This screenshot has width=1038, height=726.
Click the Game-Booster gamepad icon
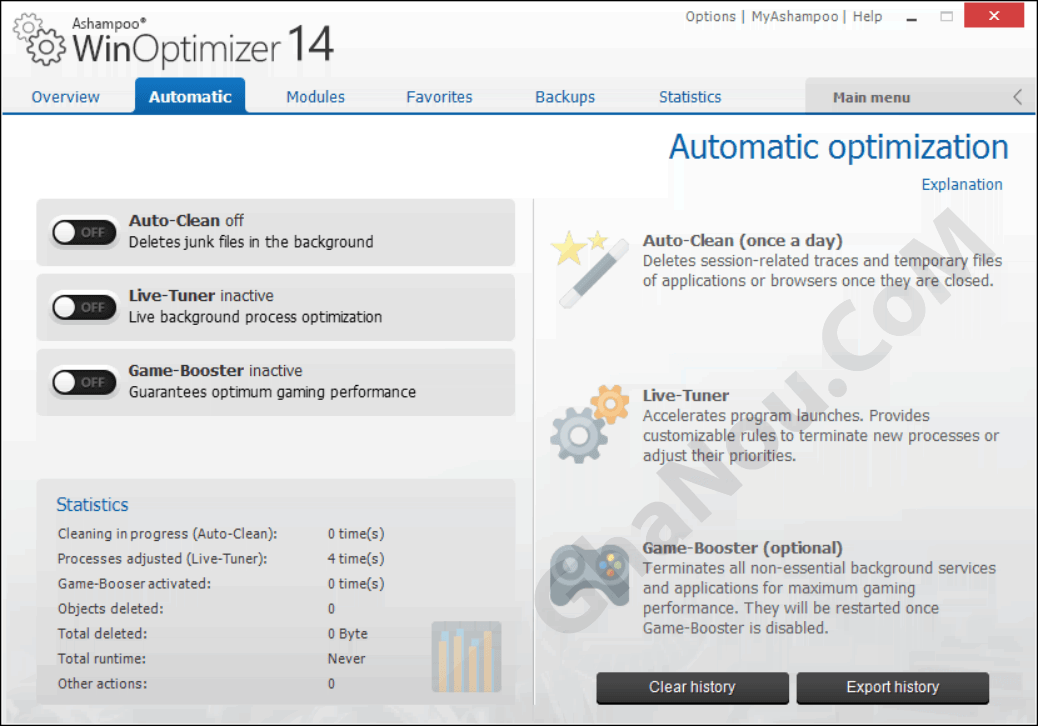coord(589,574)
